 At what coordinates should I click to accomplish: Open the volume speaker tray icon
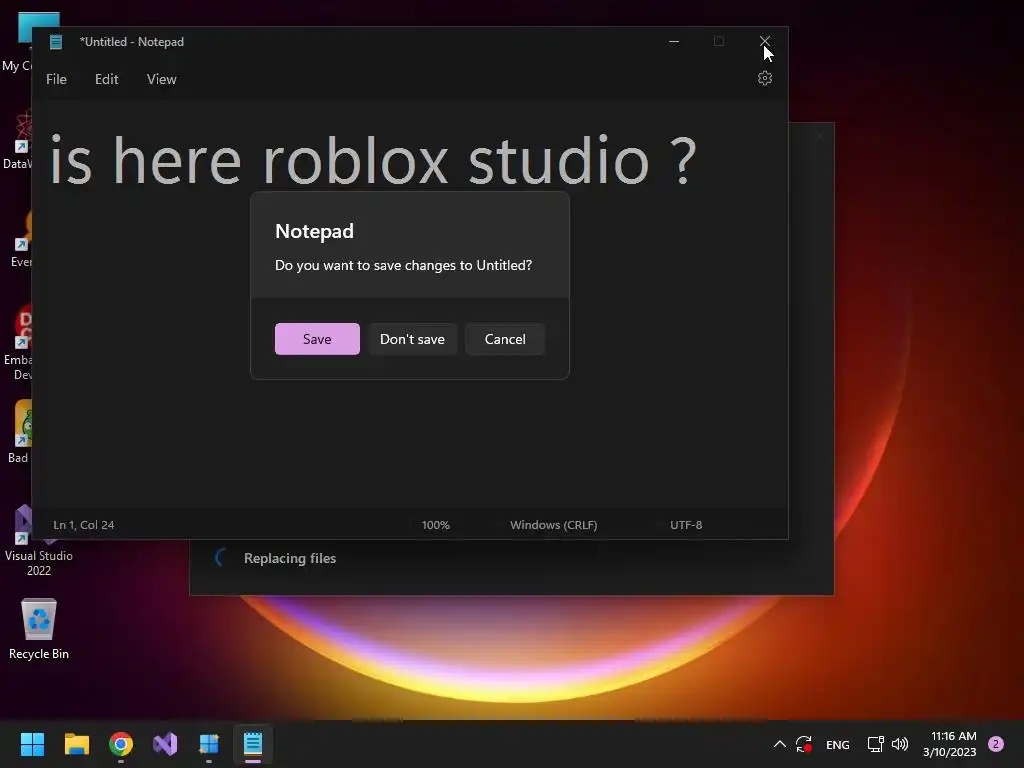pos(900,744)
